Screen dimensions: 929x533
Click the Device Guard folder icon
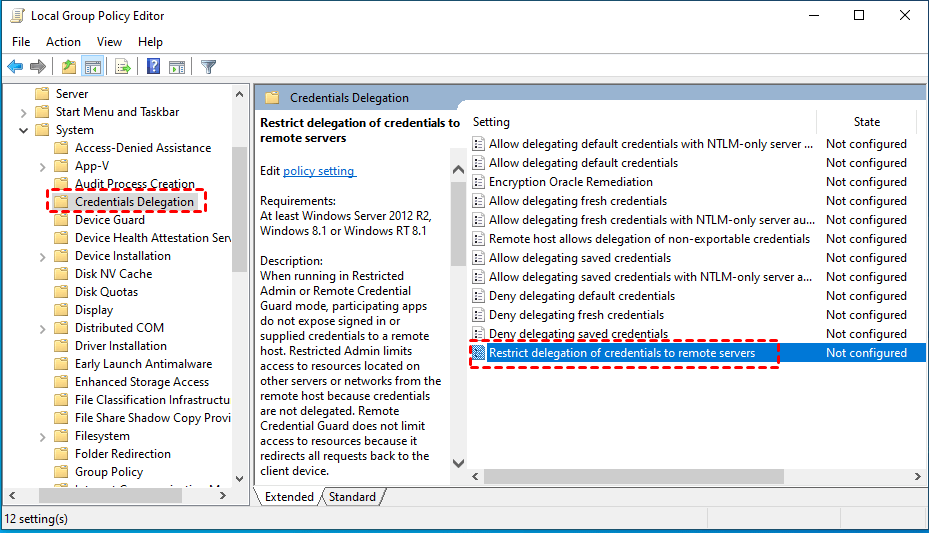point(61,220)
